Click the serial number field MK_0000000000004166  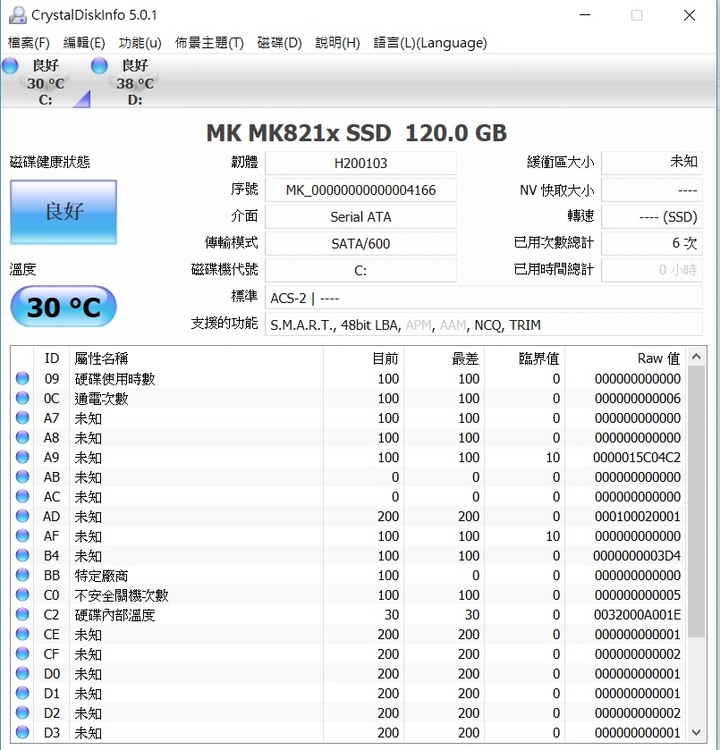tap(361, 190)
